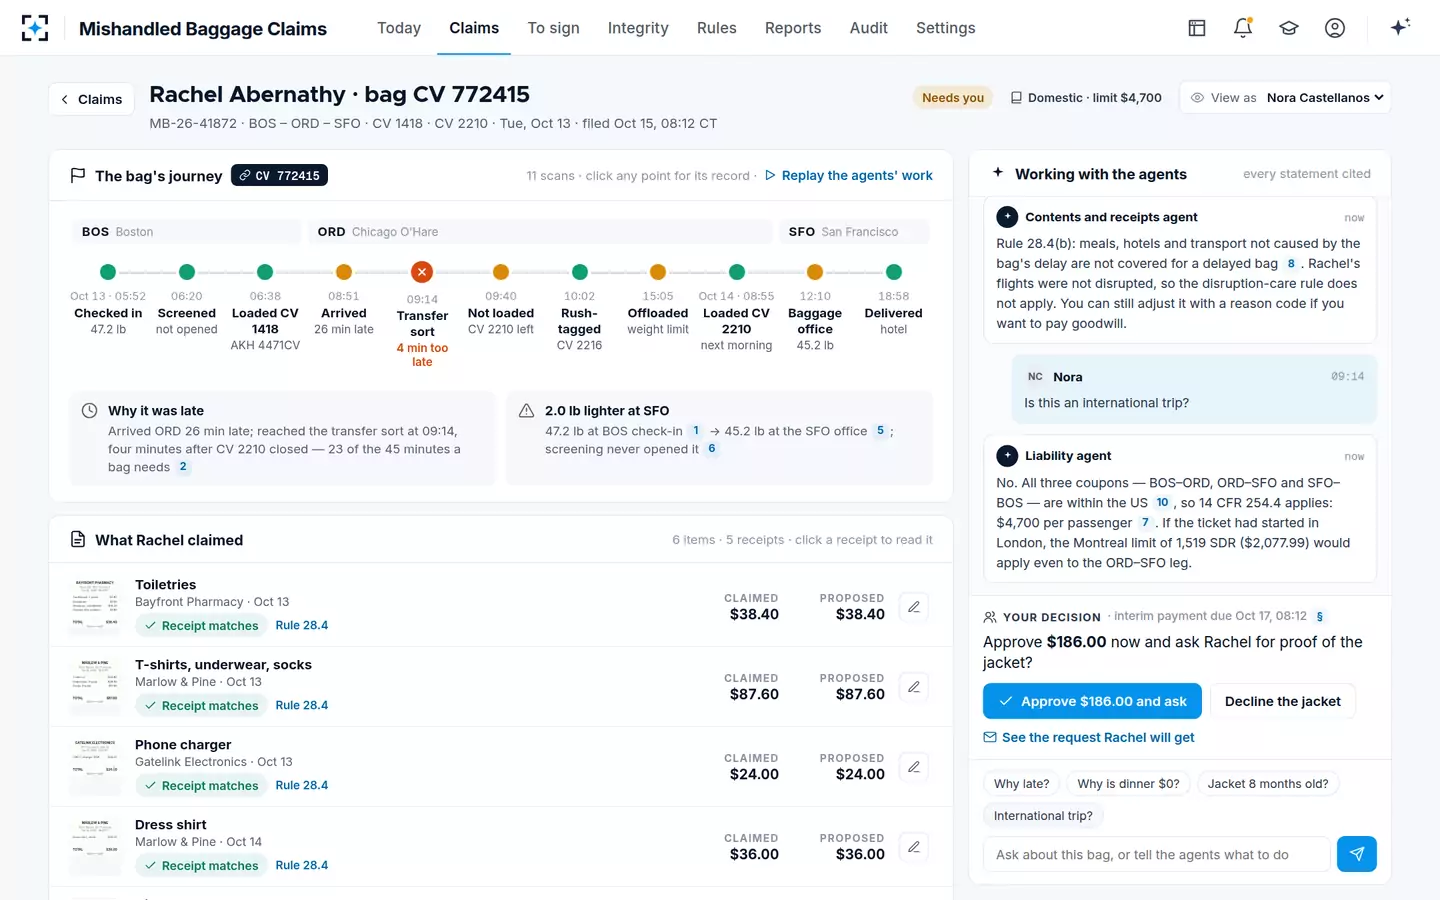The height and width of the screenshot is (900, 1440).
Task: Choose the 'Jacket 8 months old?' suggestion
Action: click(x=1268, y=784)
